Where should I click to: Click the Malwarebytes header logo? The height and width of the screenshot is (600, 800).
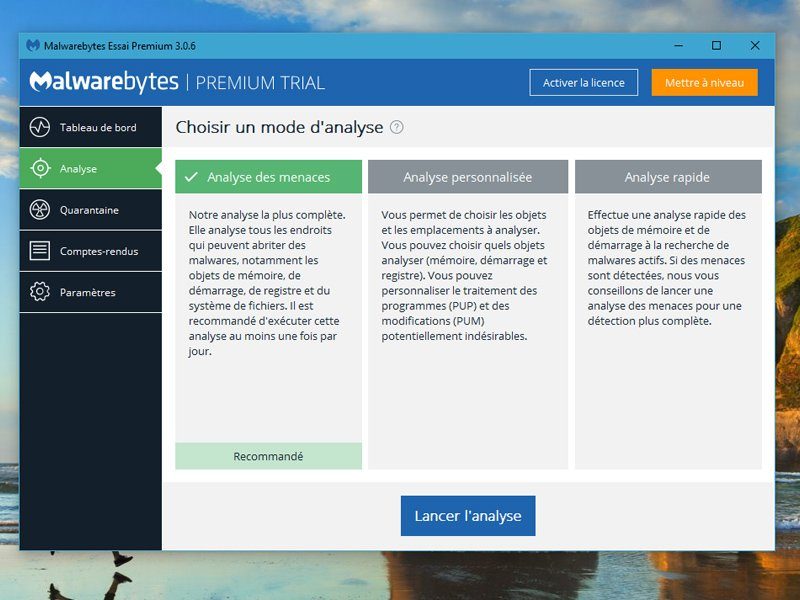click(x=104, y=82)
